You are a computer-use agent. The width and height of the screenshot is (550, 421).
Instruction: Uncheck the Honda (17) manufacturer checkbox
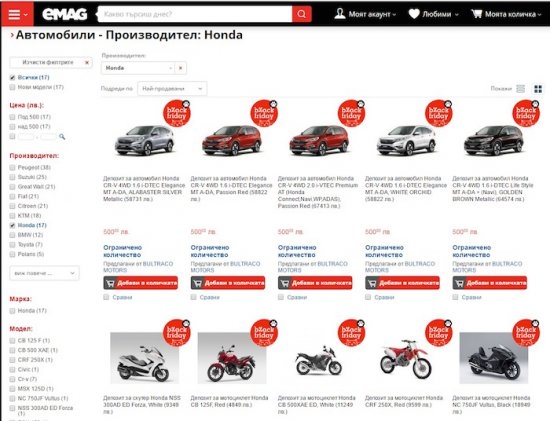pyautogui.click(x=12, y=226)
